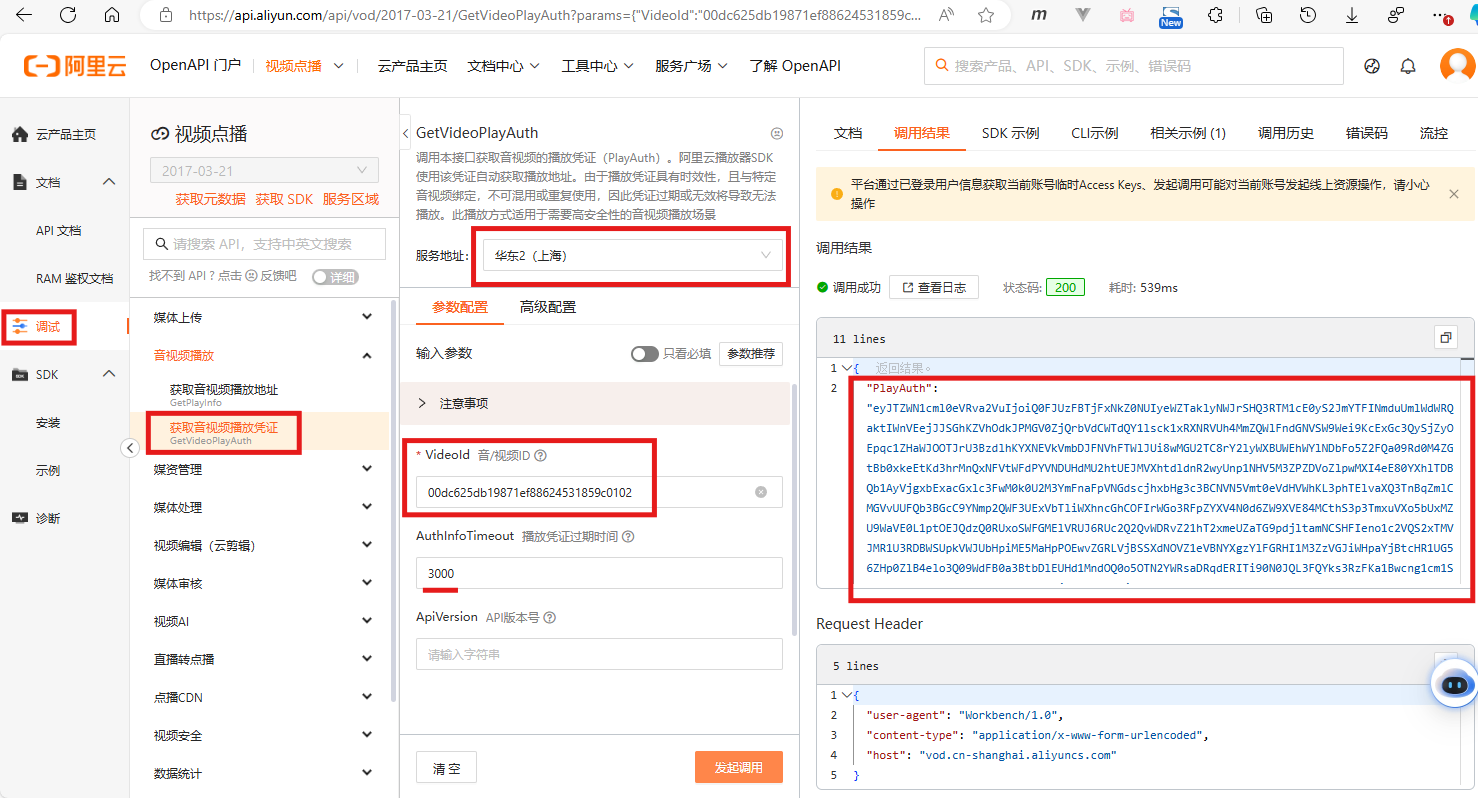Viewport: 1478px width, 798px height.
Task: Click the help icon beside VideoId label
Action: 541,455
